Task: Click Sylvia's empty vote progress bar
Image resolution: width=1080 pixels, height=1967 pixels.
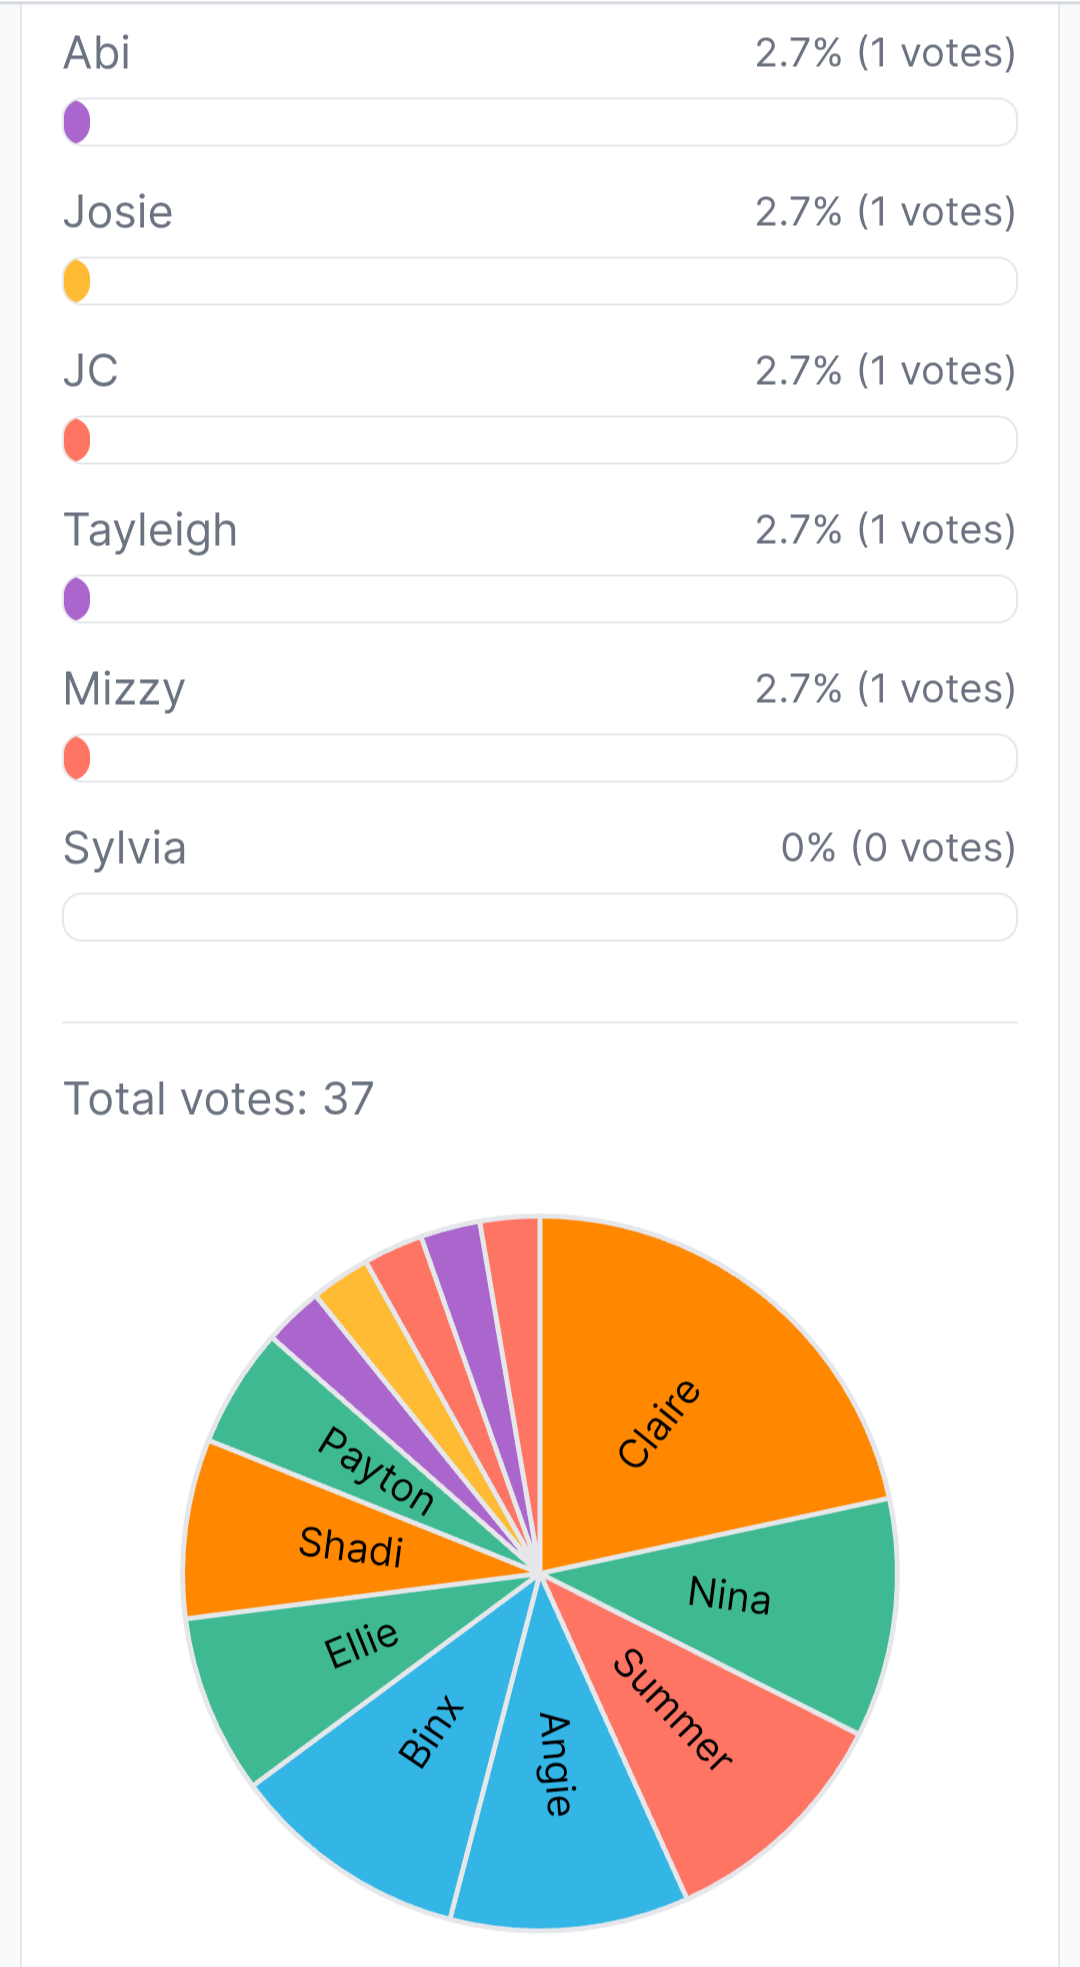Action: [540, 917]
